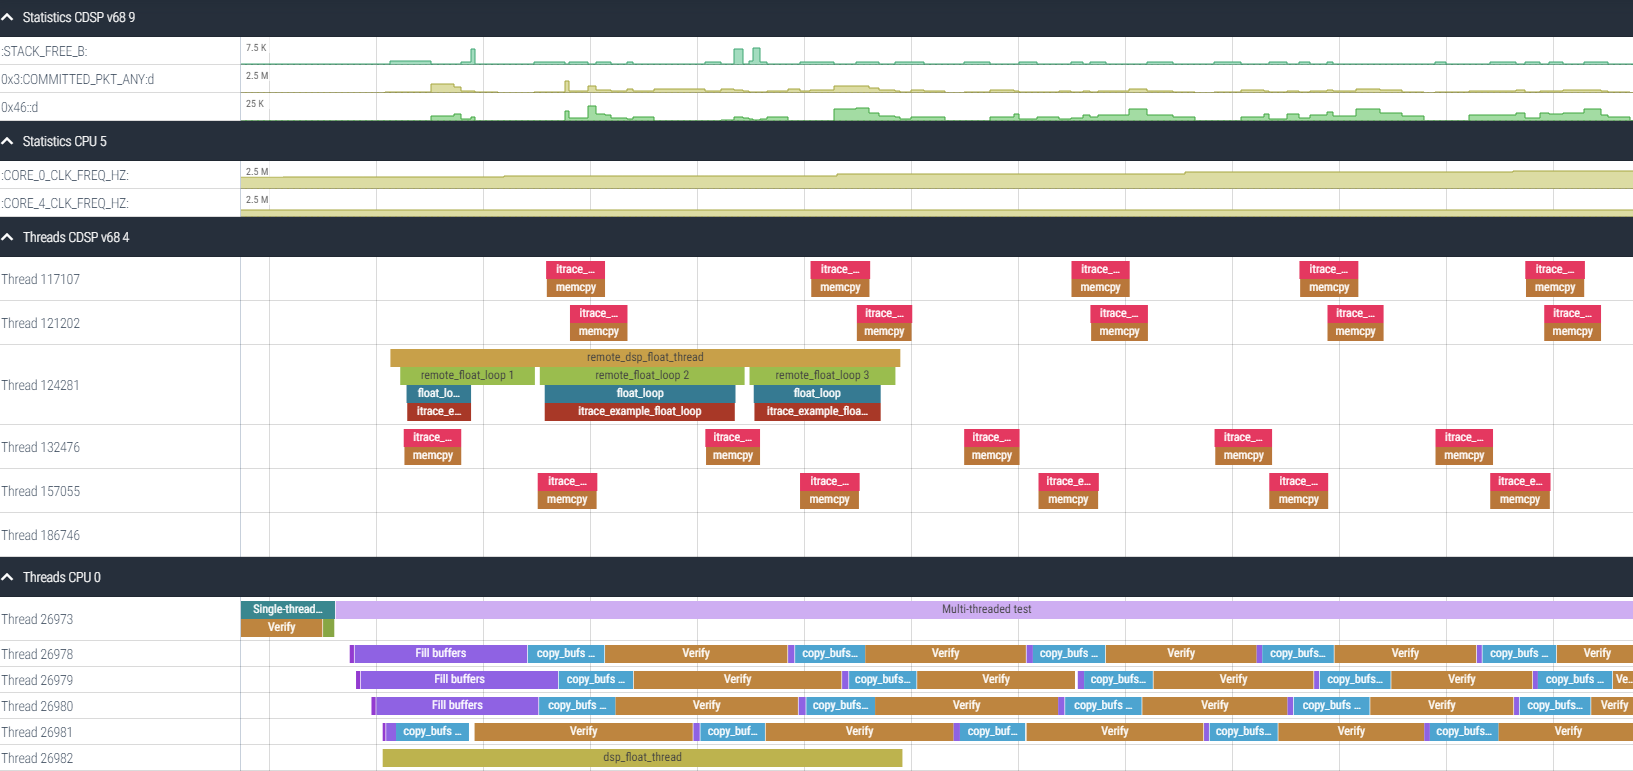
Task: Click the Thread 26980 label
Action: click(x=37, y=706)
